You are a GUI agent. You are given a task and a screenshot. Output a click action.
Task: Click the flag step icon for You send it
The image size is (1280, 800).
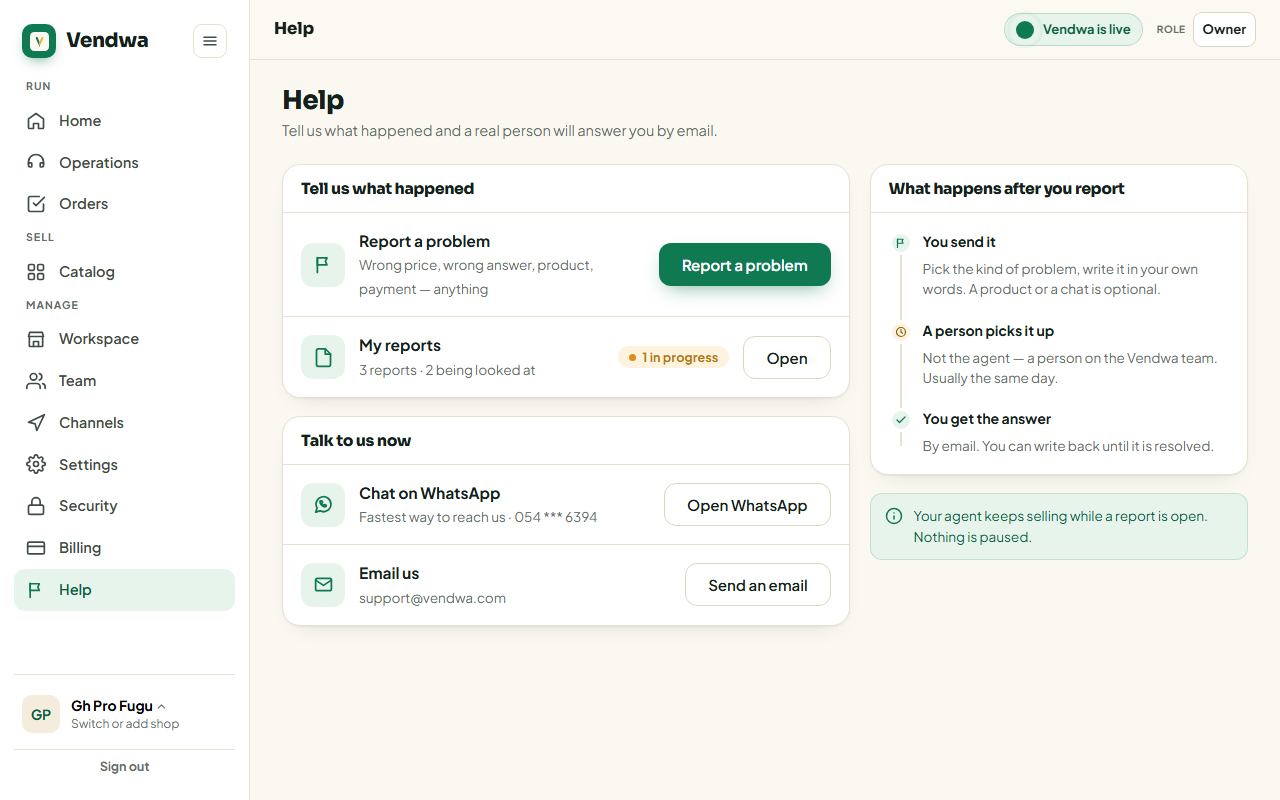coord(900,243)
